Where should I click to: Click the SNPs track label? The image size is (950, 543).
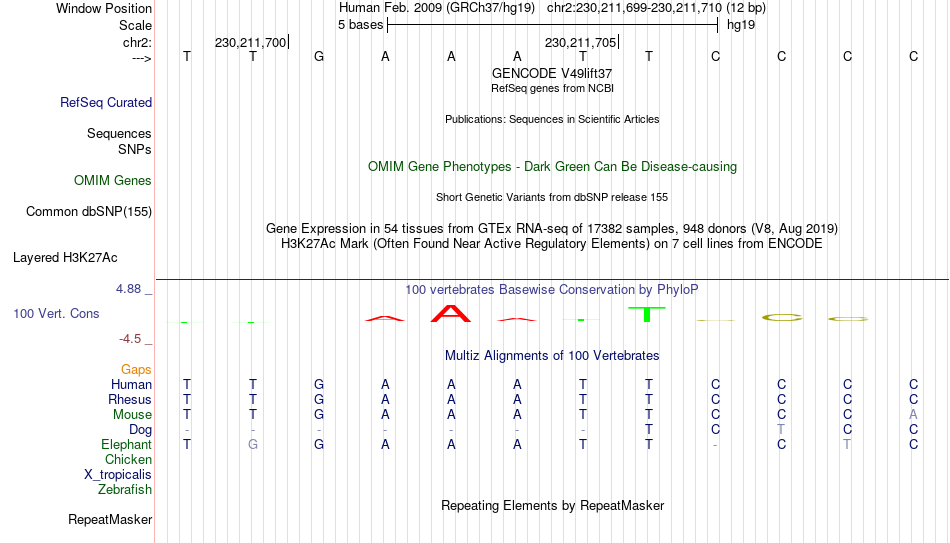135,149
